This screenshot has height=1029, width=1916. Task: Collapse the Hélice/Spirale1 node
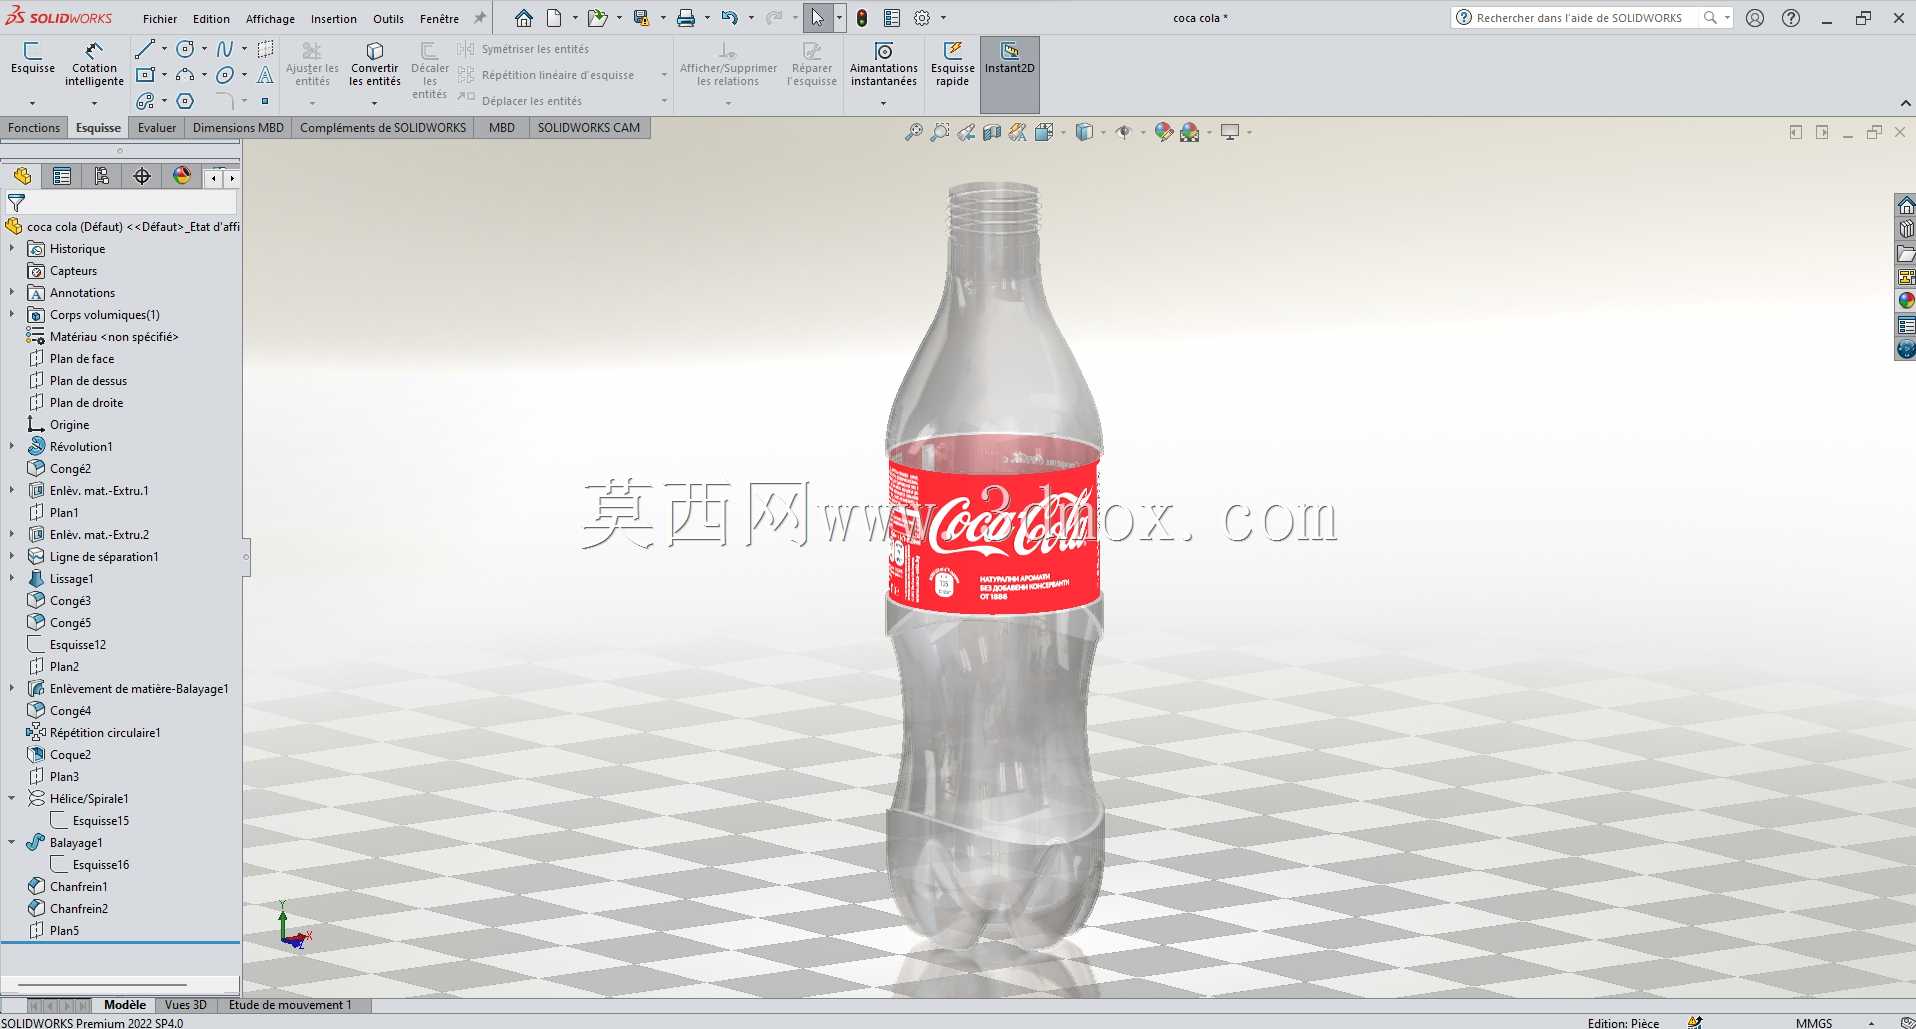[12, 798]
